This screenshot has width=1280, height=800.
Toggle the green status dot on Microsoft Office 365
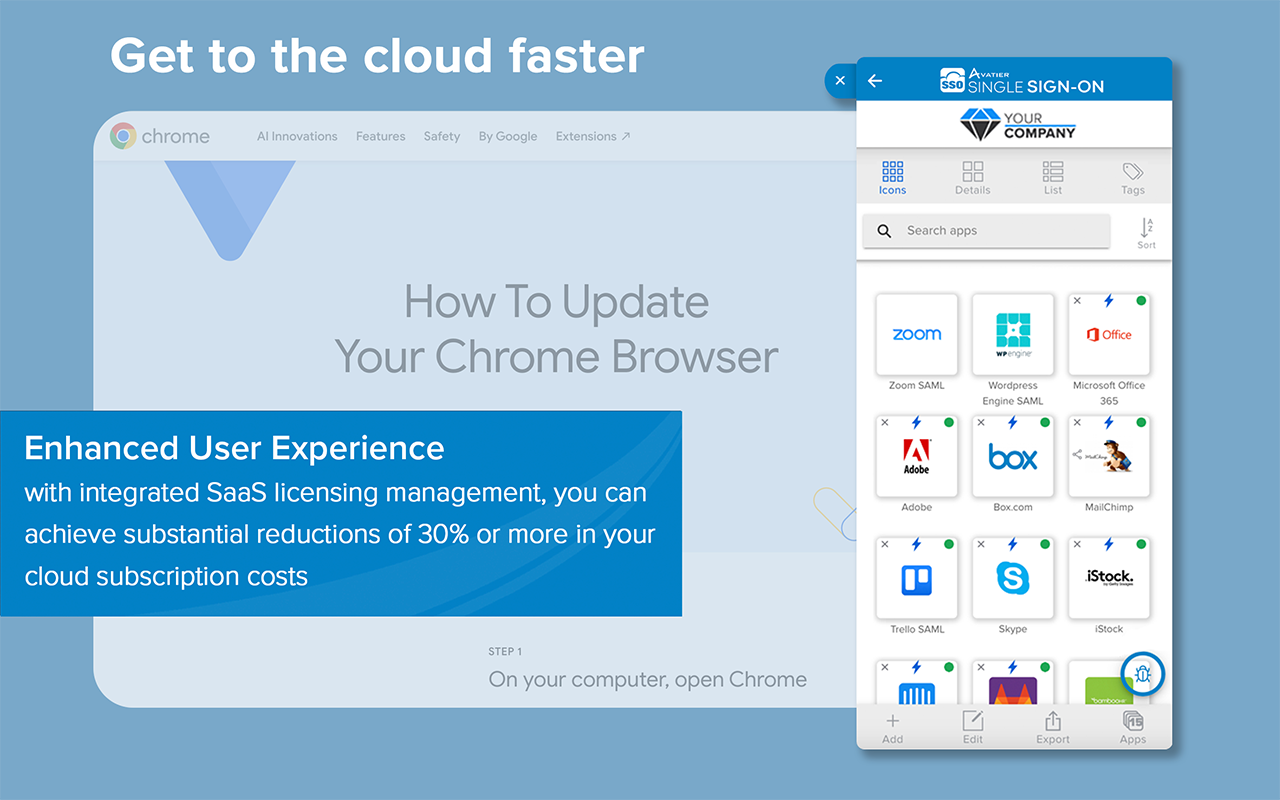[x=1140, y=301]
